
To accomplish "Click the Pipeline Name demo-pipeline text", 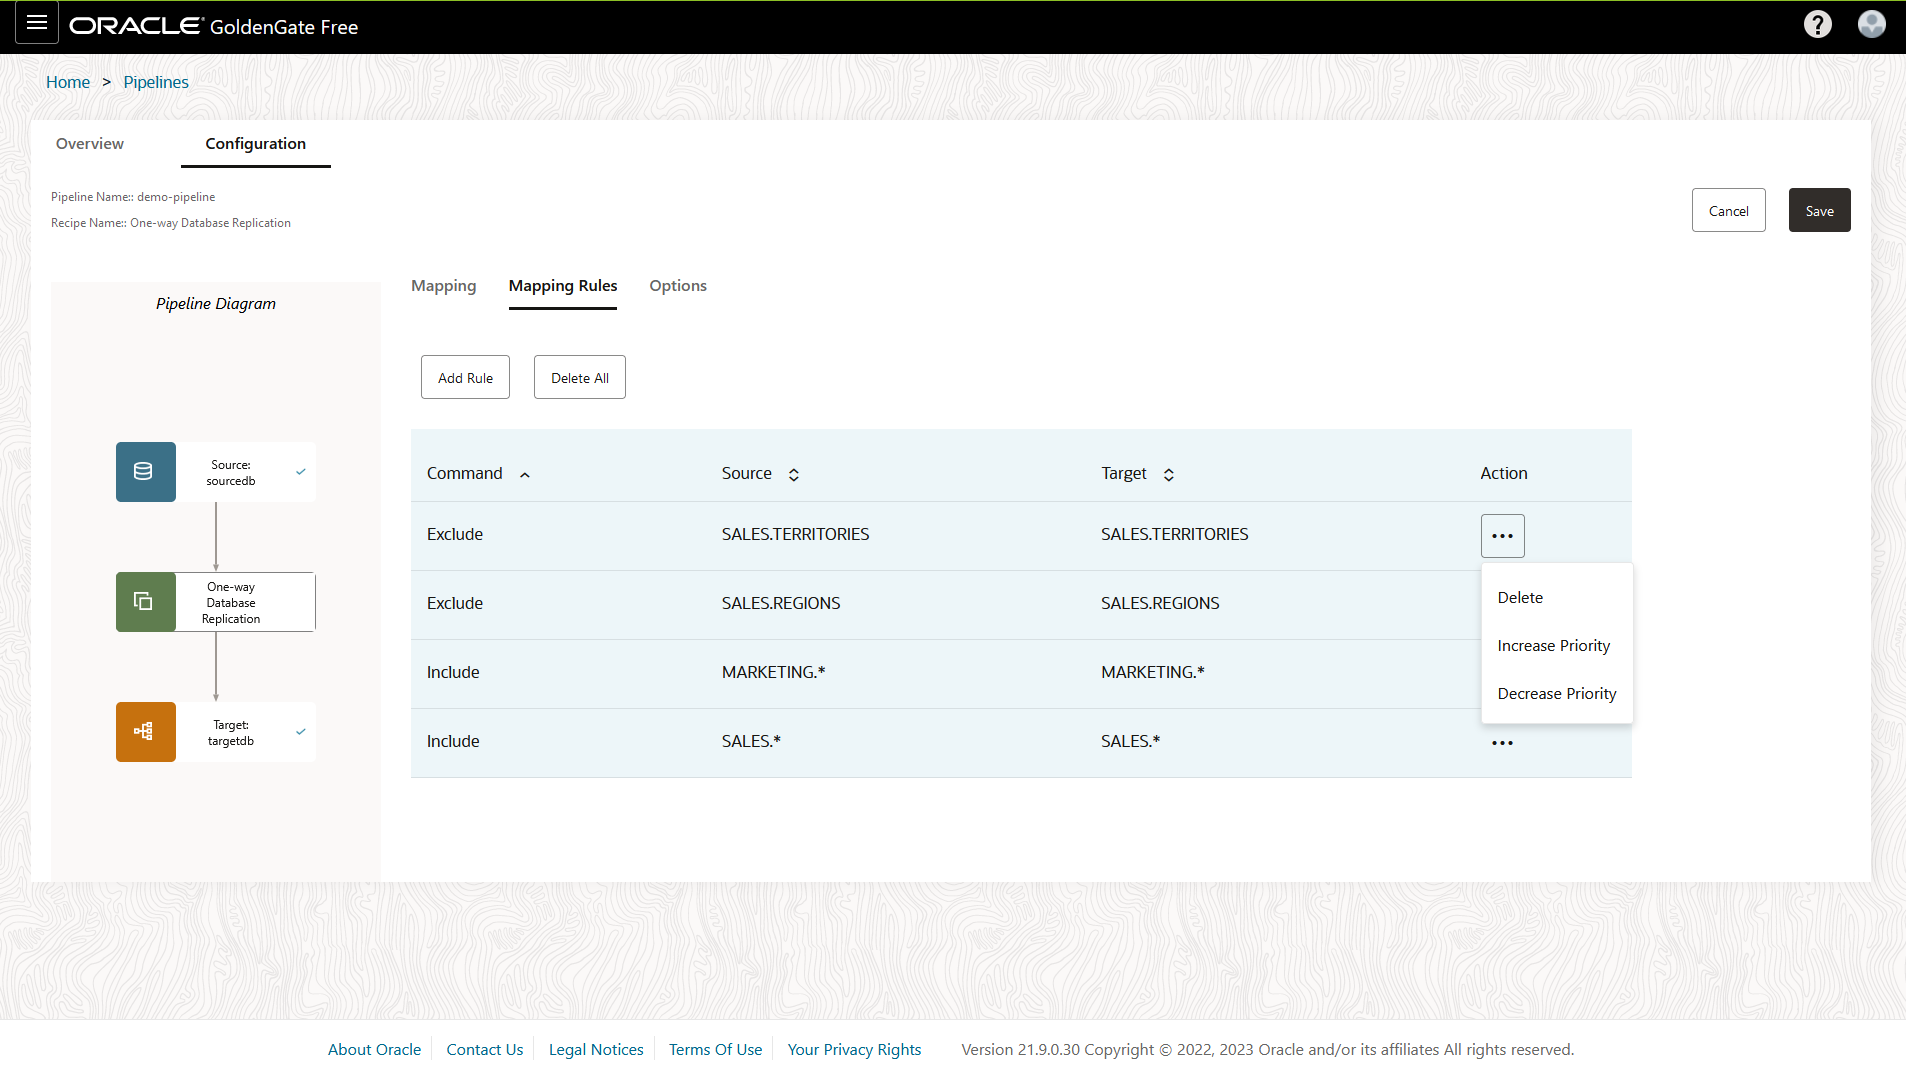I will click(x=133, y=197).
